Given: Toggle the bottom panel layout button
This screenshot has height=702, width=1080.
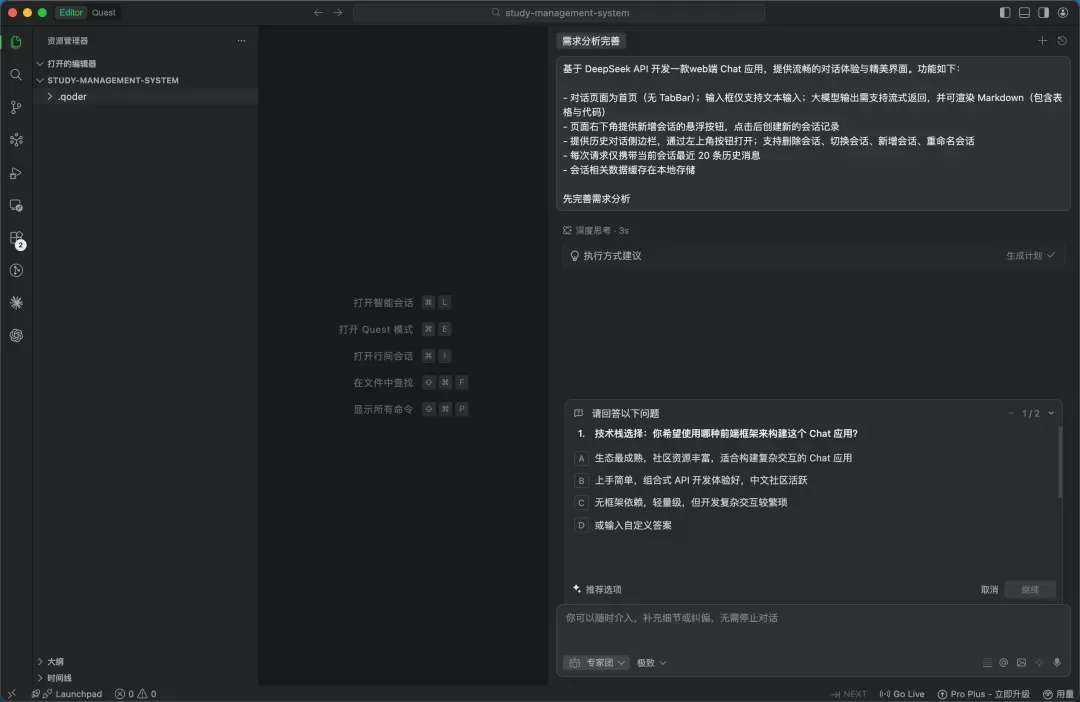Looking at the screenshot, I should pos(1024,13).
